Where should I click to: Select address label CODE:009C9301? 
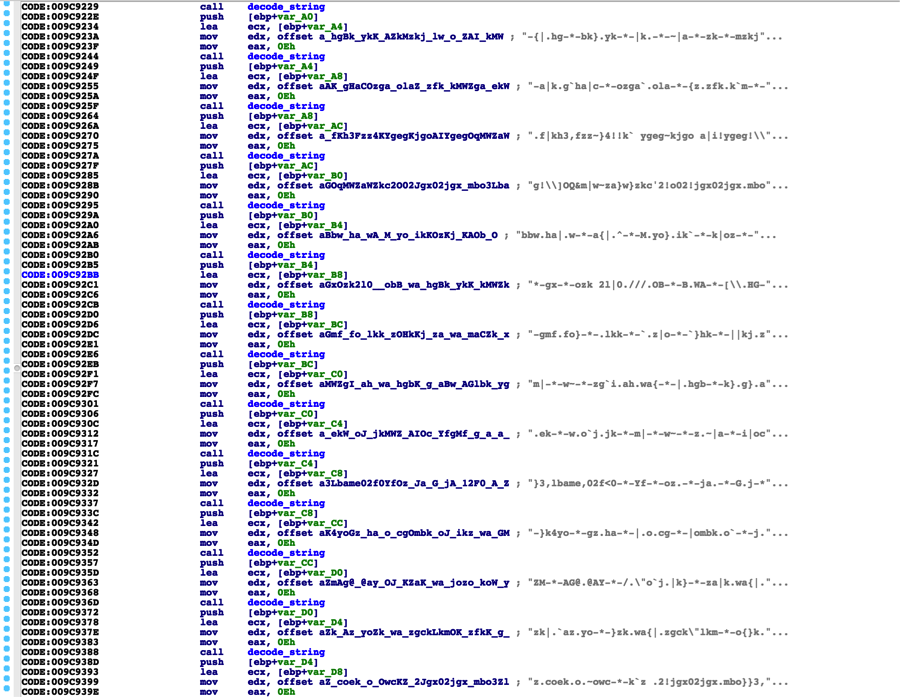[60, 404]
